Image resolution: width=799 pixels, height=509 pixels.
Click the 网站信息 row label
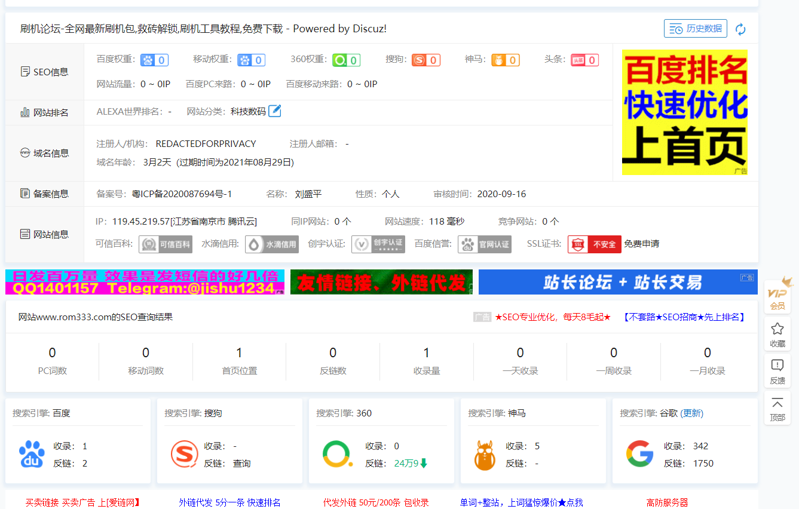tap(44, 234)
